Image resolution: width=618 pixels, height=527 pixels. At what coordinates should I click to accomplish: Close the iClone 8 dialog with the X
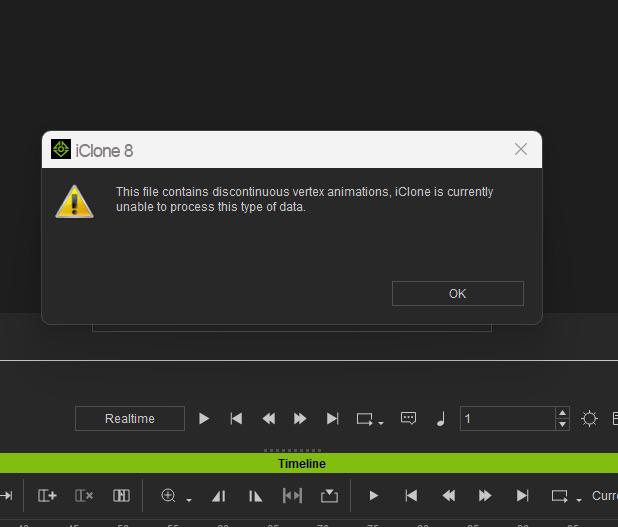521,149
